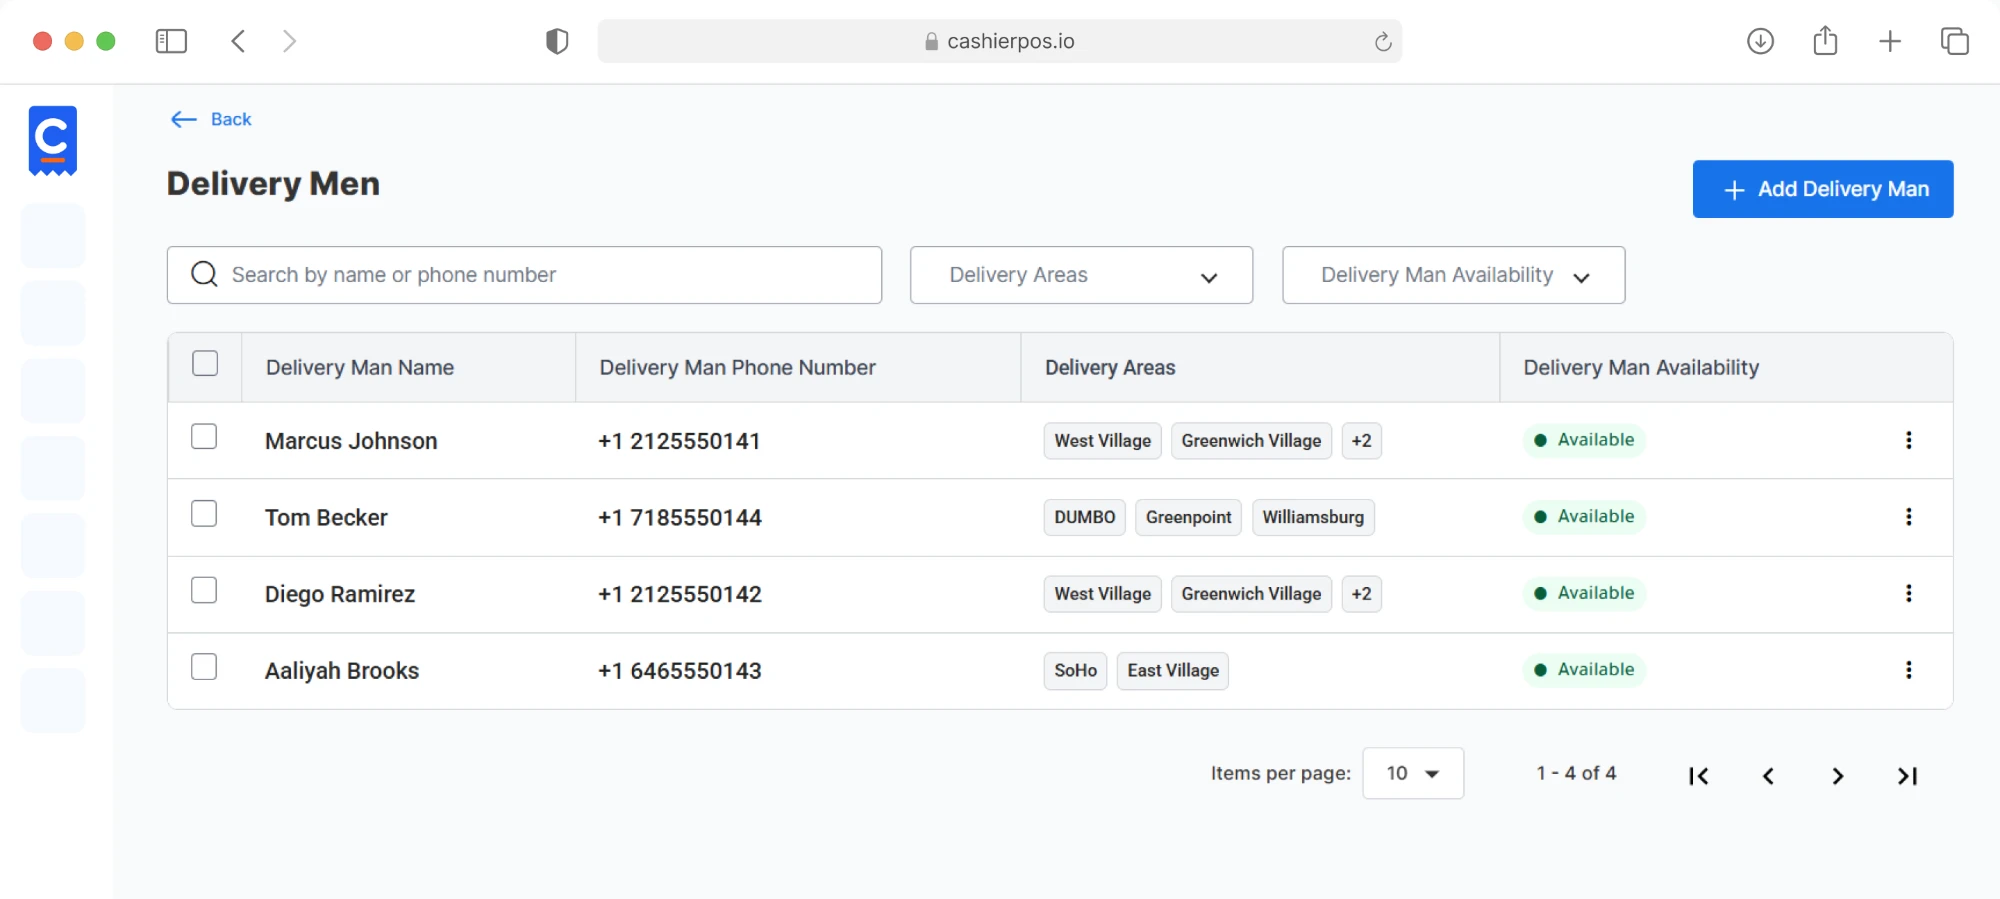Screen dimensions: 2000x899
Task: Click the Back link
Action: [x=211, y=119]
